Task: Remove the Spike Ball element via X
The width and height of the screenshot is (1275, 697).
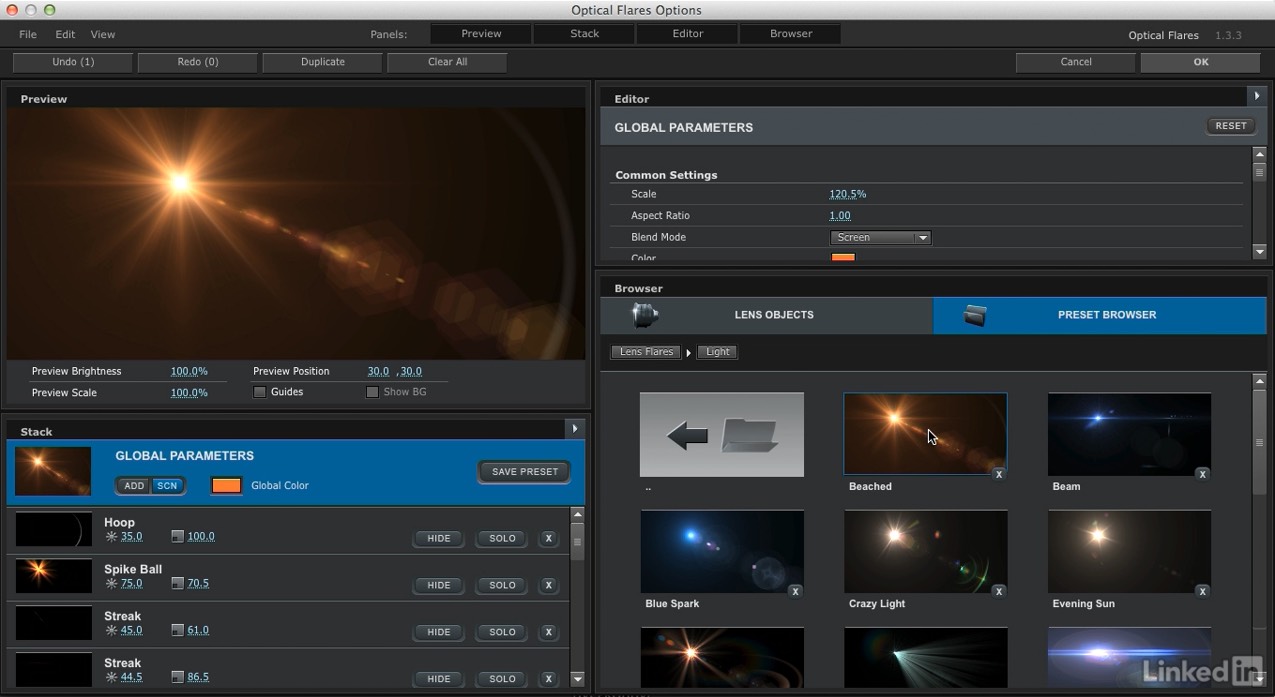Action: (548, 585)
